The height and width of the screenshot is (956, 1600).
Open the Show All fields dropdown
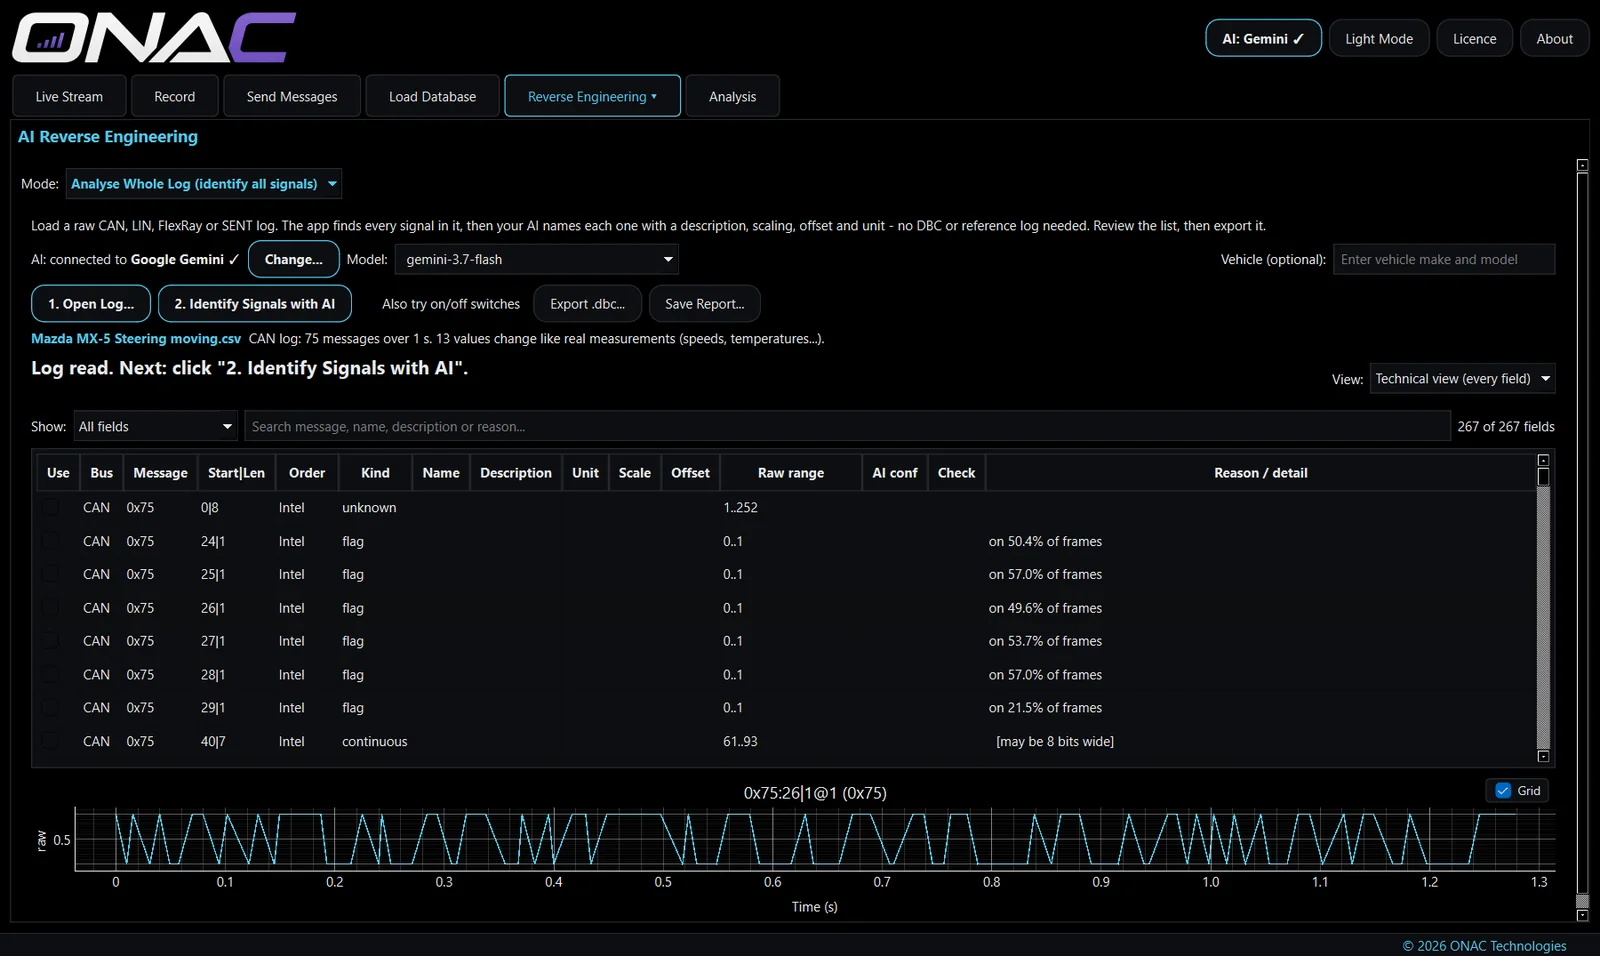[x=155, y=427]
